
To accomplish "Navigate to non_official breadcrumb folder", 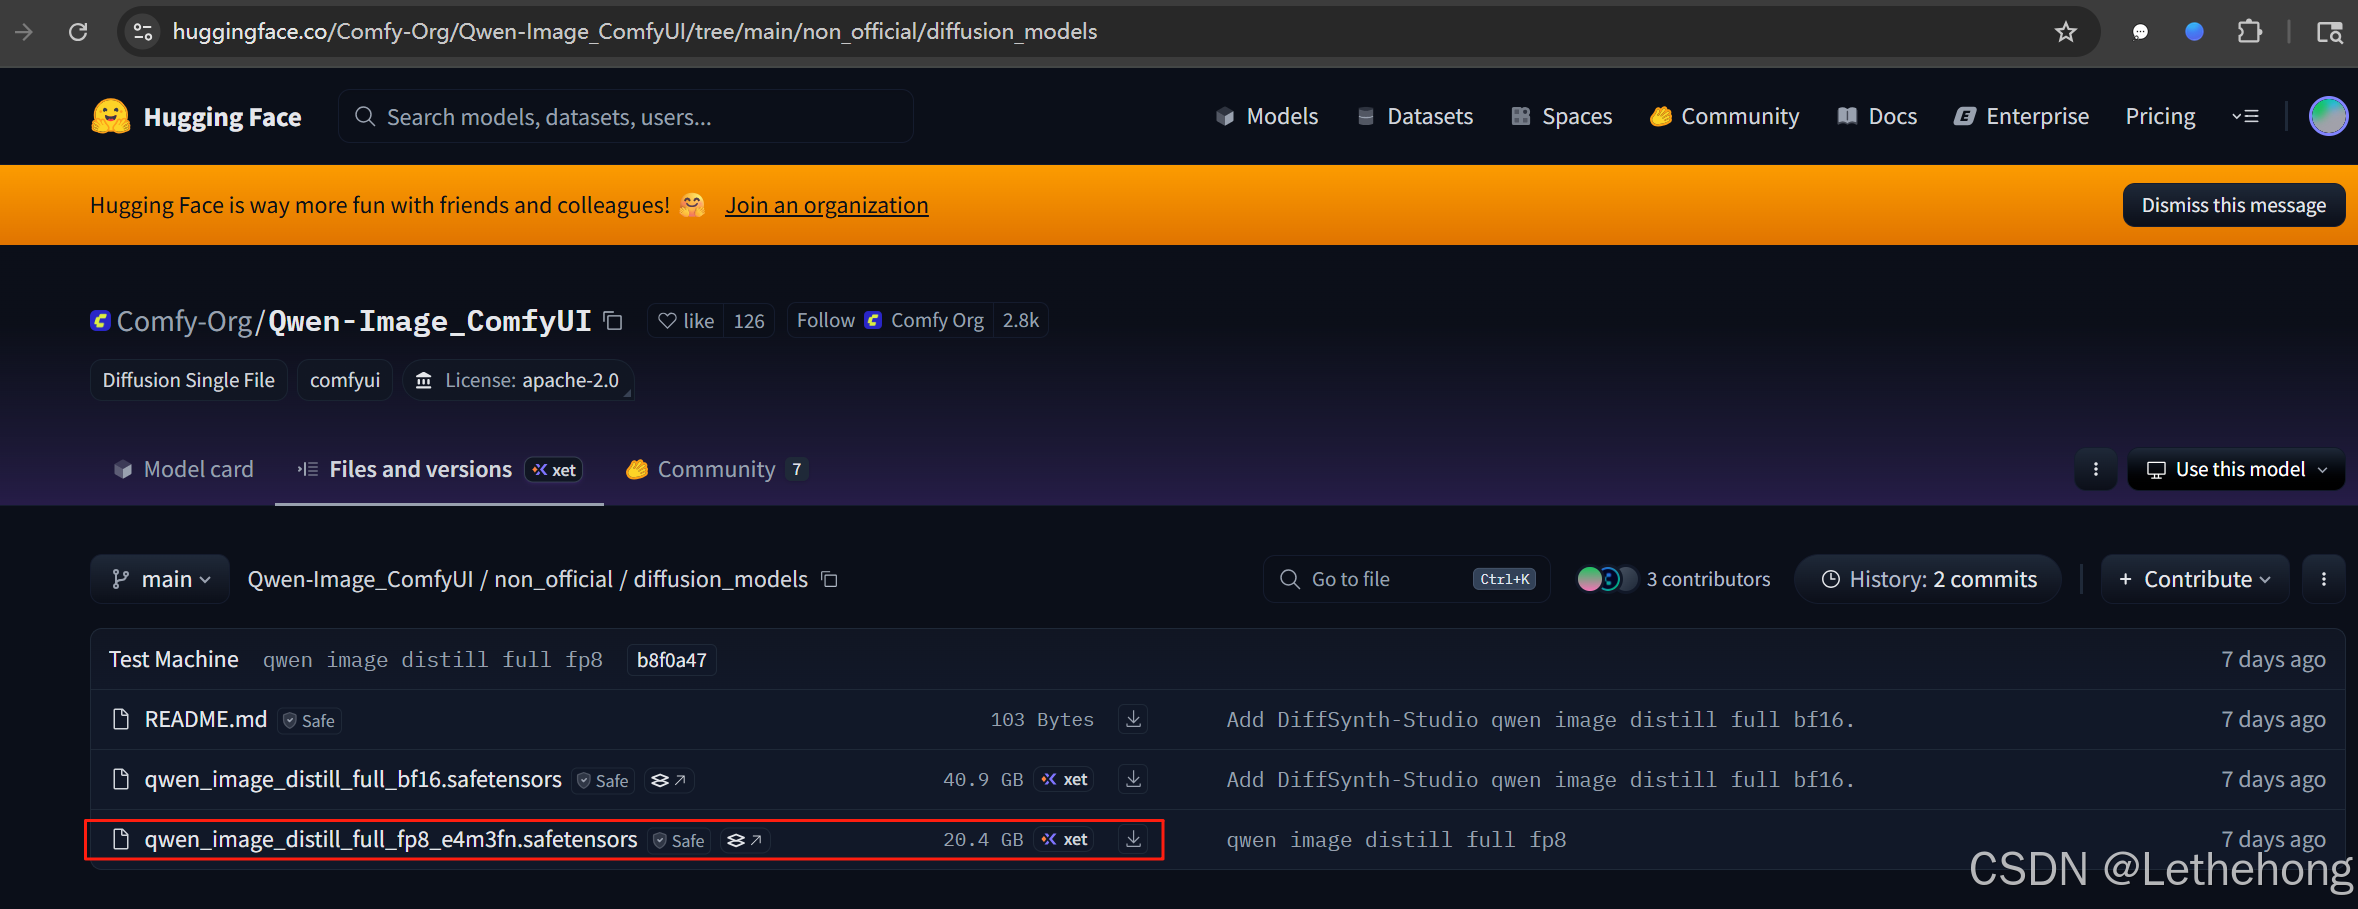I will [553, 579].
